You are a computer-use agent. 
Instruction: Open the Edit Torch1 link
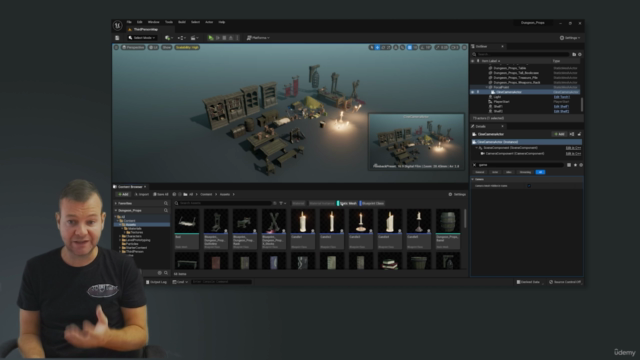click(561, 97)
